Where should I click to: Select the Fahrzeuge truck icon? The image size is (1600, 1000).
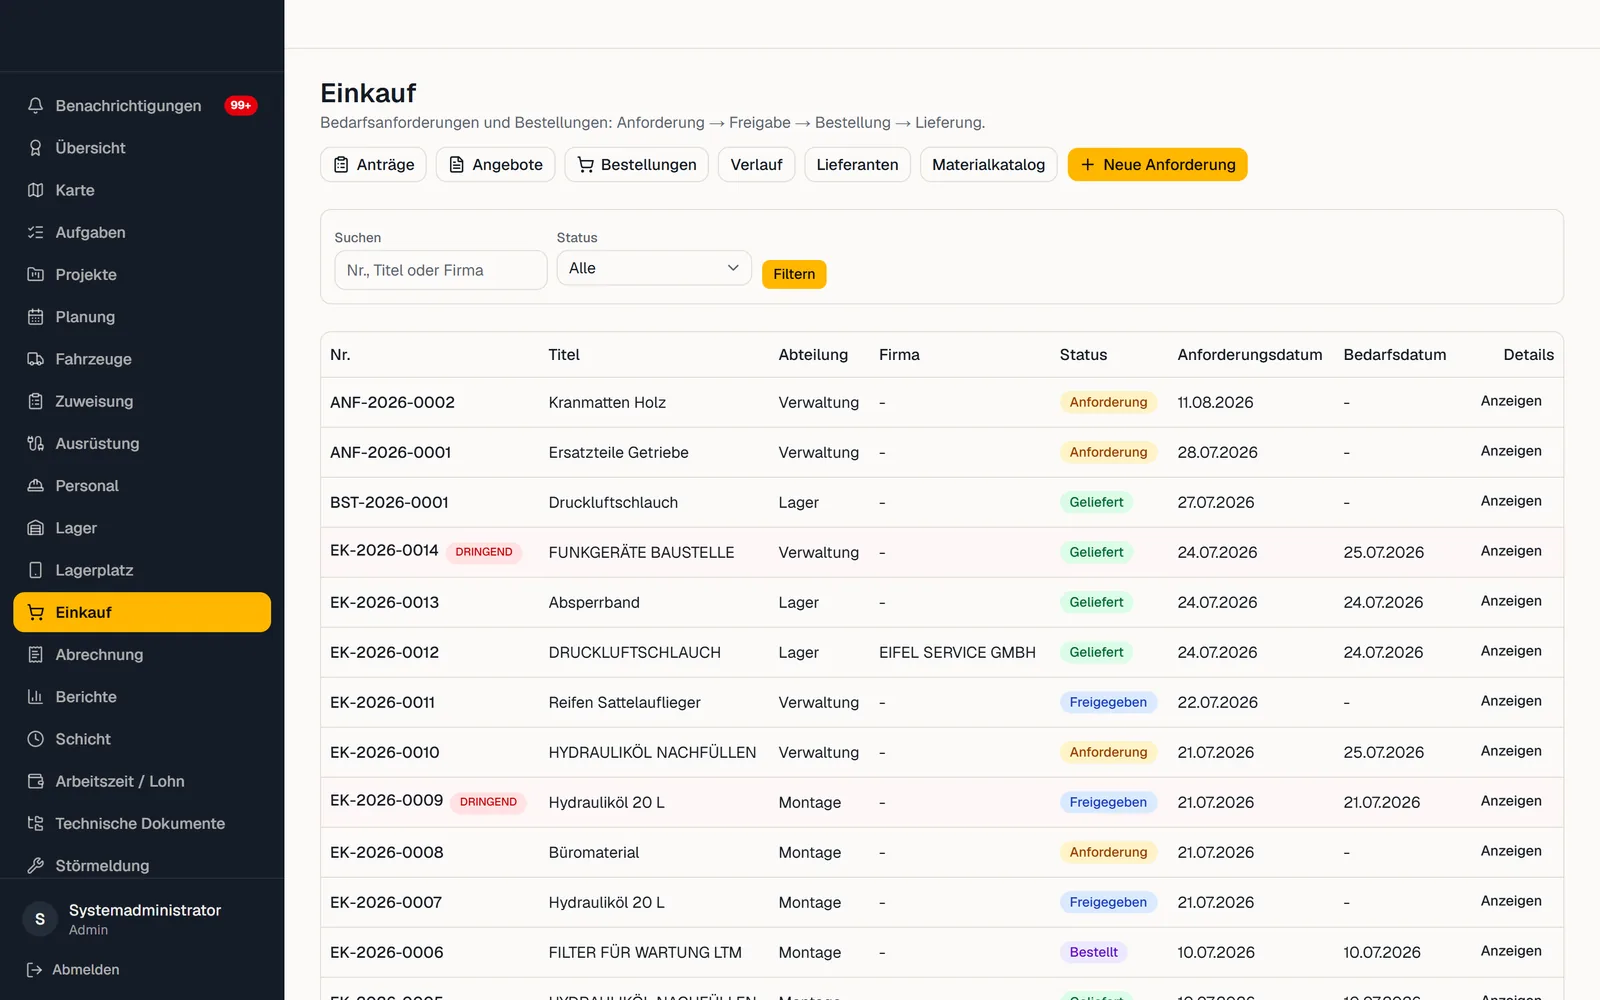tap(36, 359)
